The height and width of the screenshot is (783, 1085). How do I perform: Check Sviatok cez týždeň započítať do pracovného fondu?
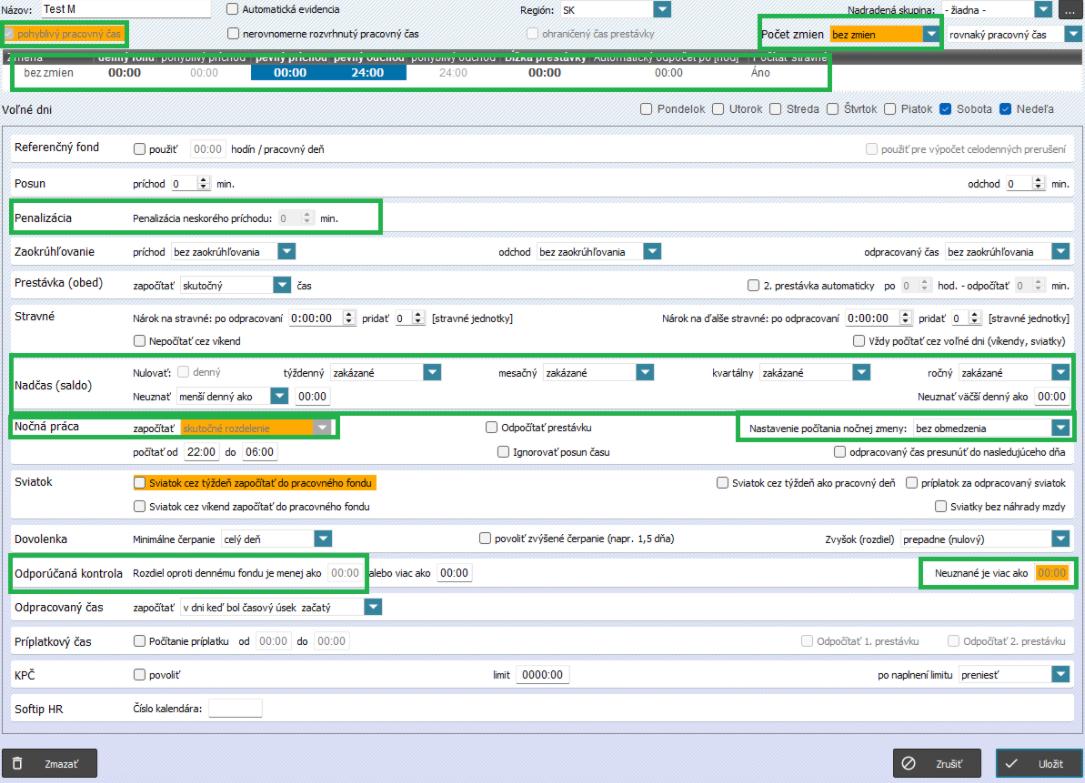140,483
